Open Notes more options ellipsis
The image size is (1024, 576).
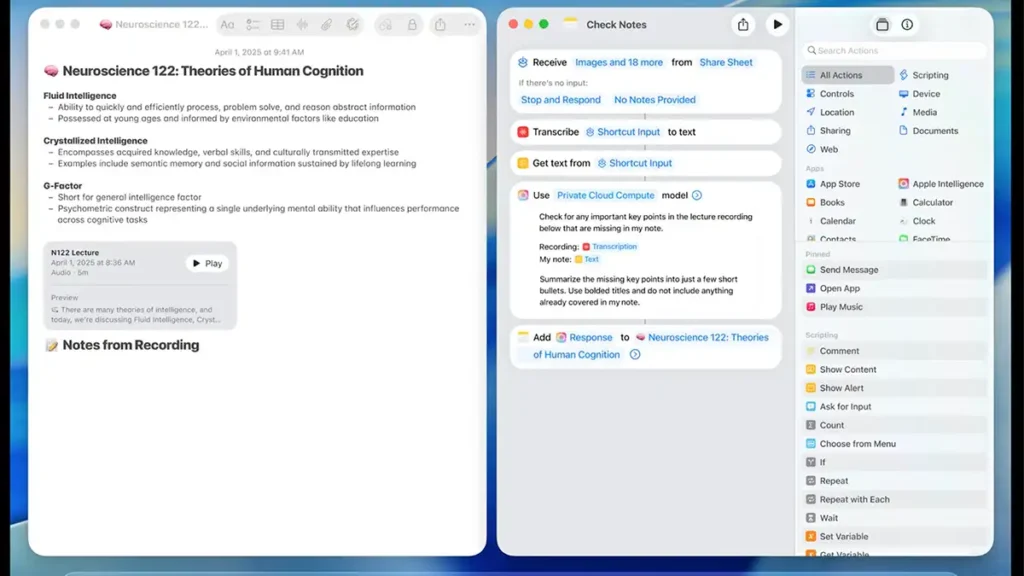click(469, 24)
